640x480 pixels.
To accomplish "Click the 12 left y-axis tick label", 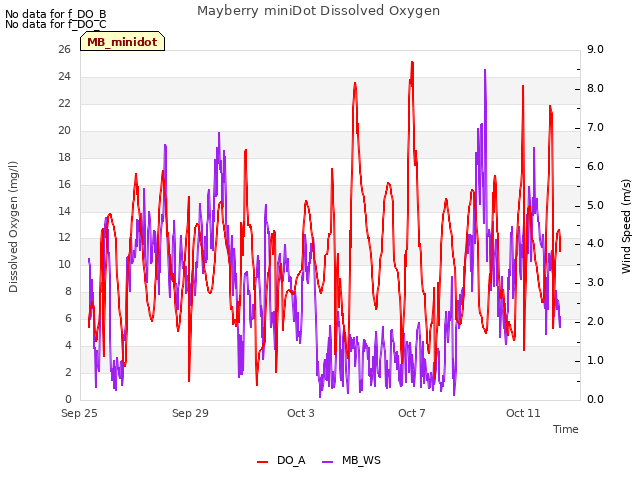I will [x=64, y=238].
